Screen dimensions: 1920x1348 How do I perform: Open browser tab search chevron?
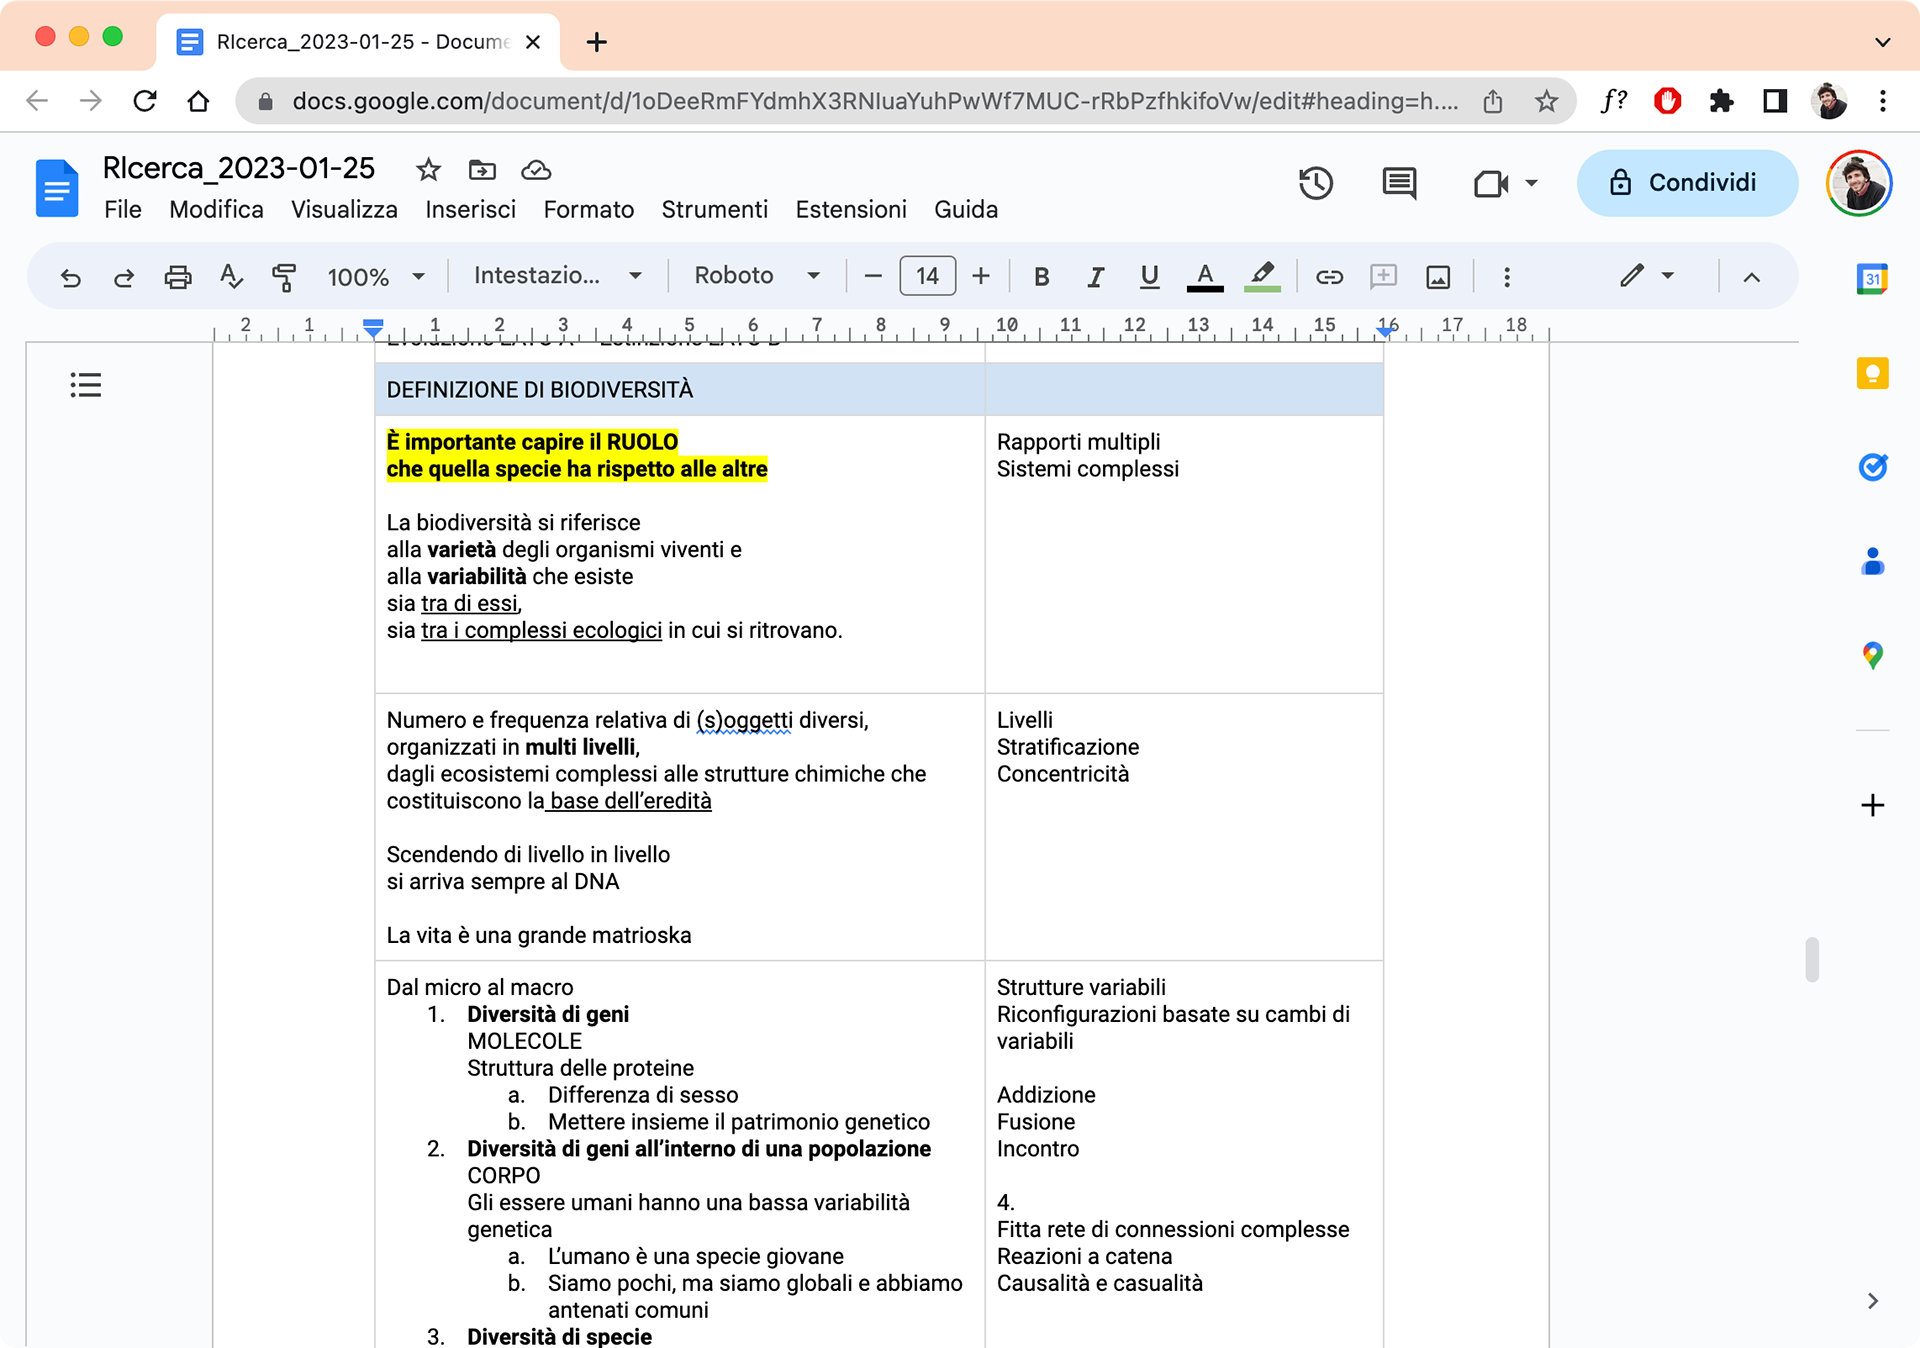[1882, 42]
